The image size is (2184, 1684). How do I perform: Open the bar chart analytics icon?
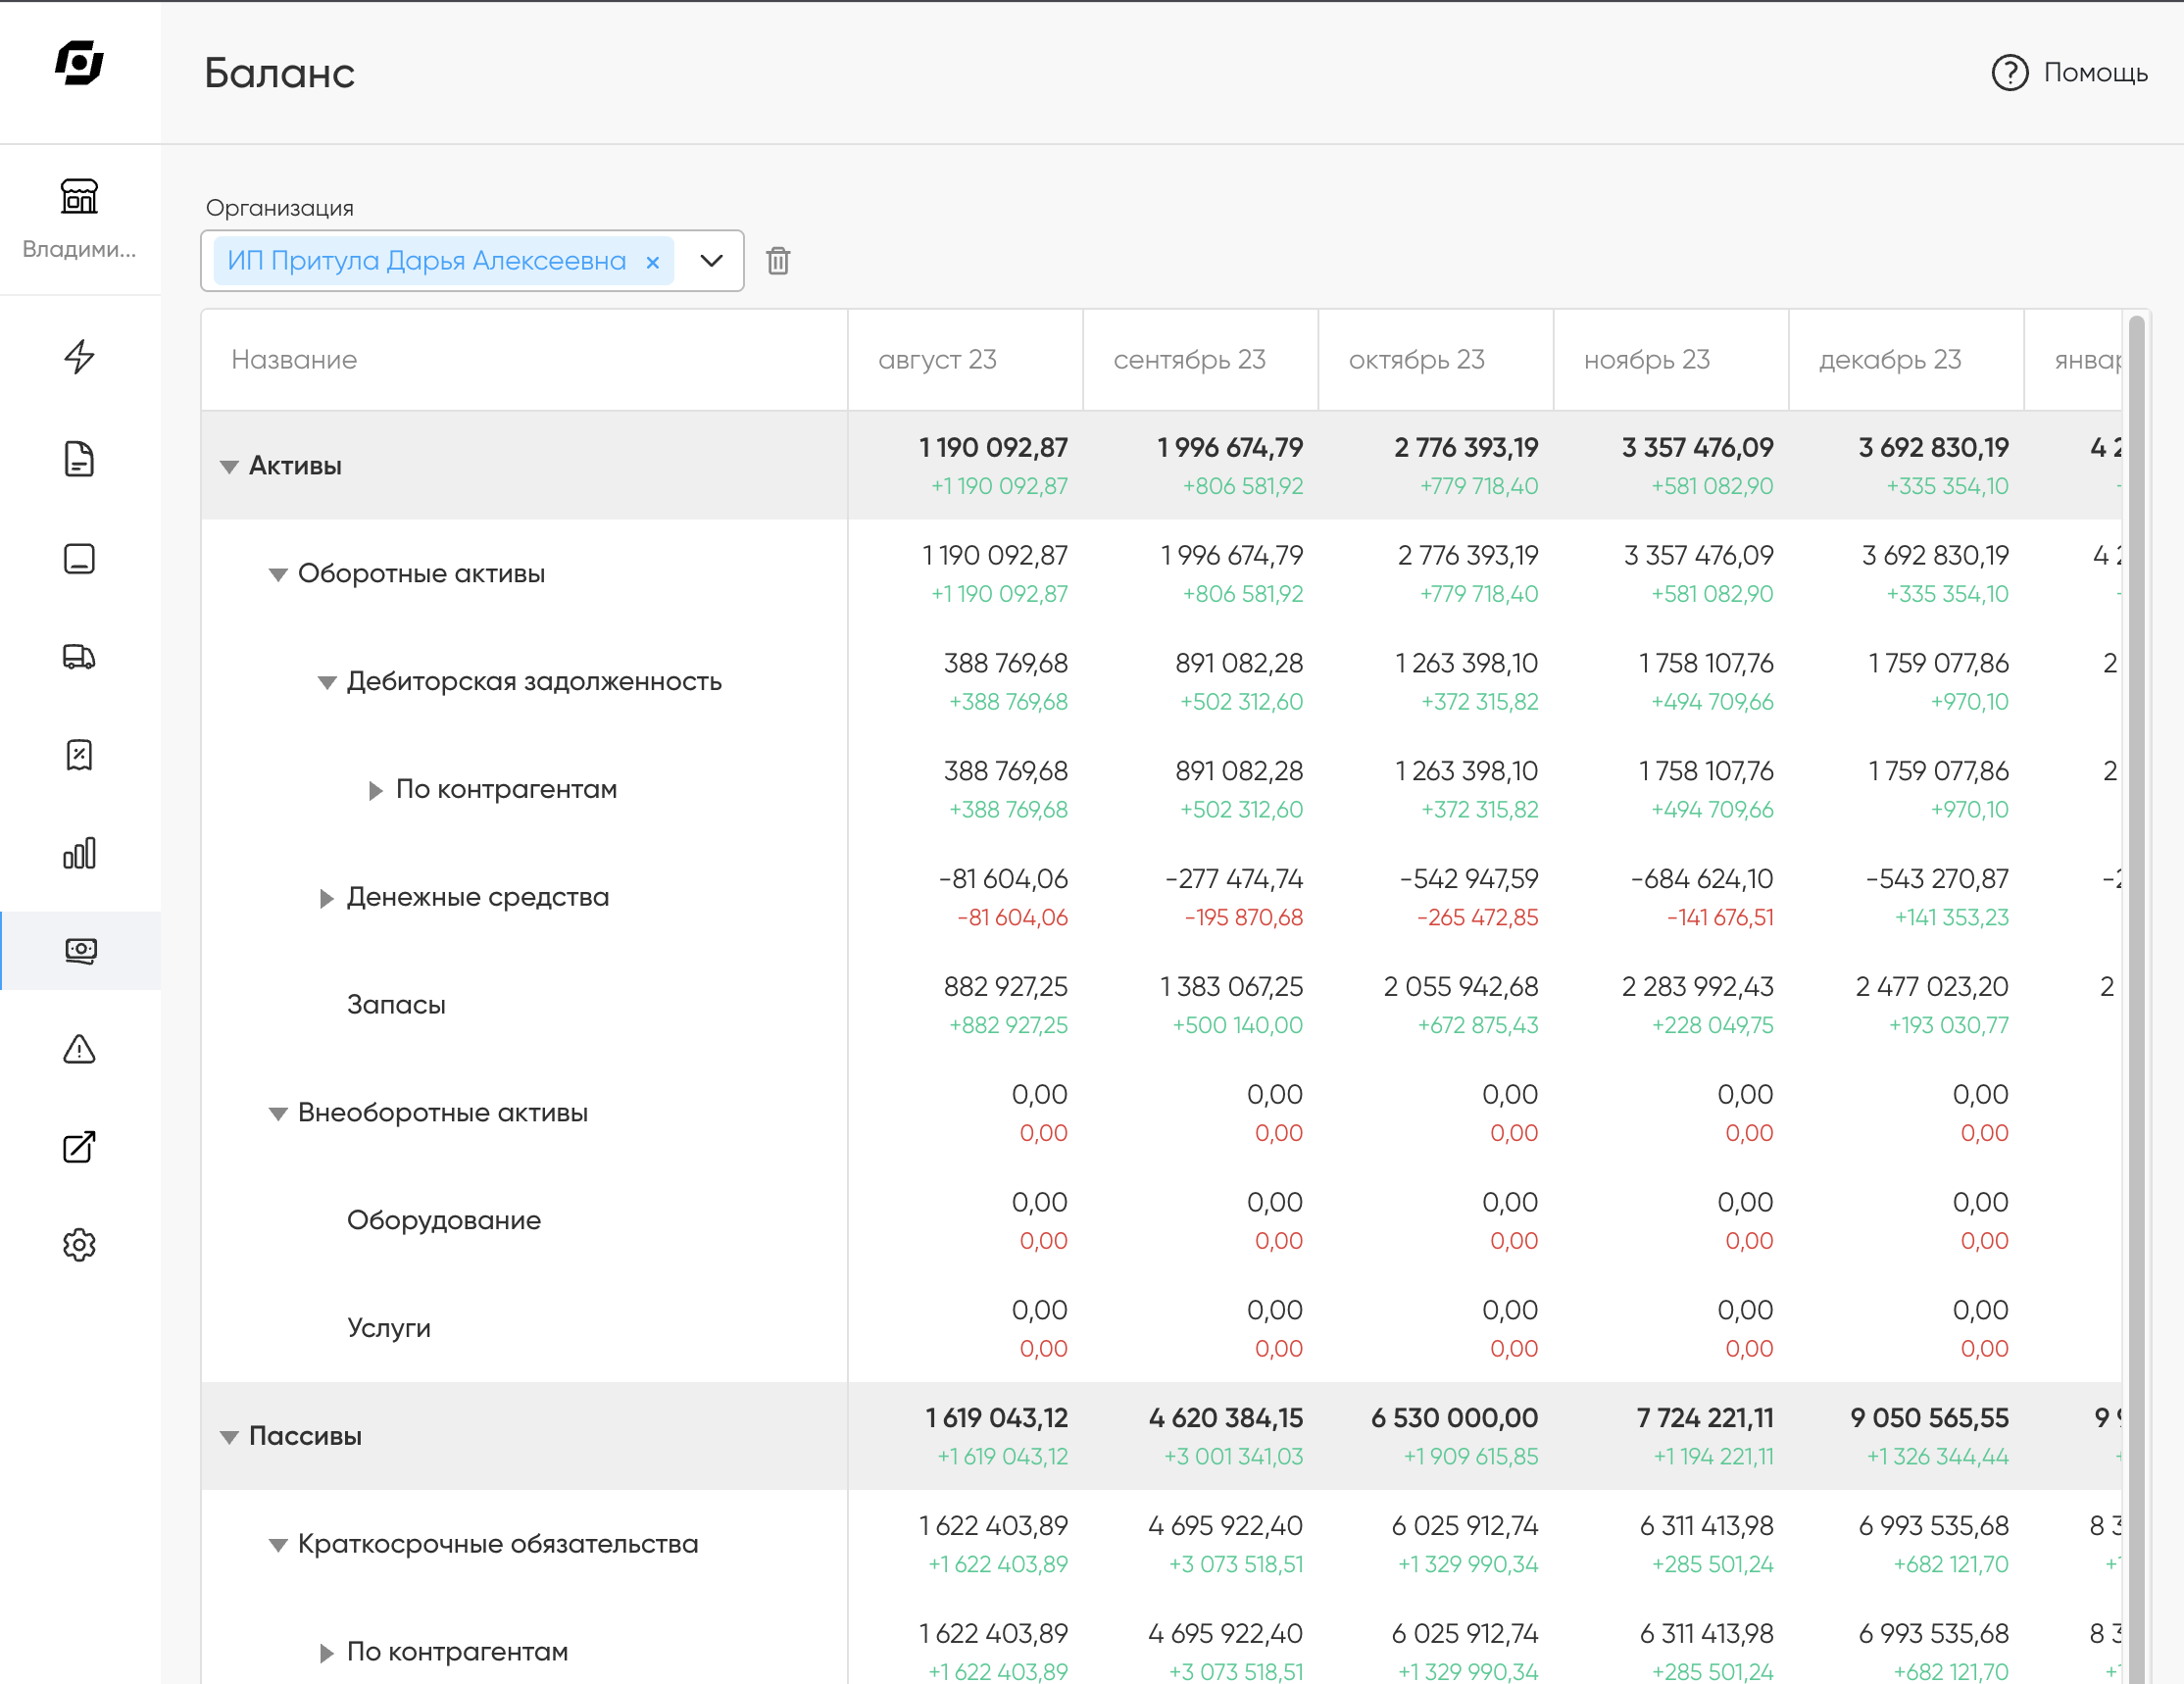coord(79,853)
